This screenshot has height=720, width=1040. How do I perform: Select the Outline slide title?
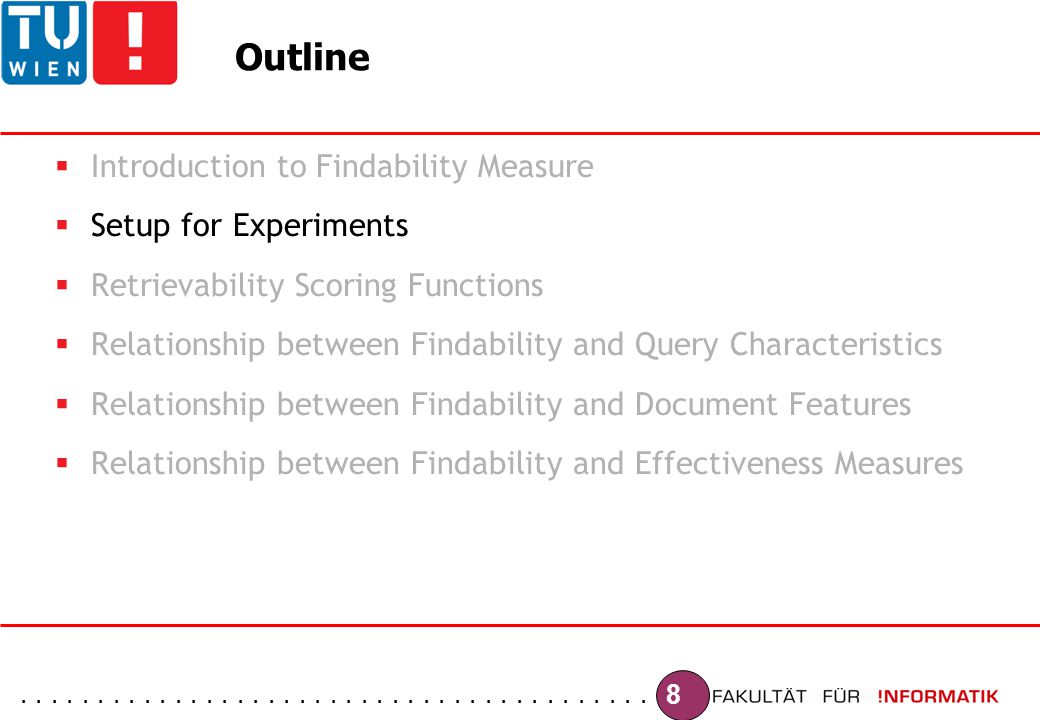302,57
